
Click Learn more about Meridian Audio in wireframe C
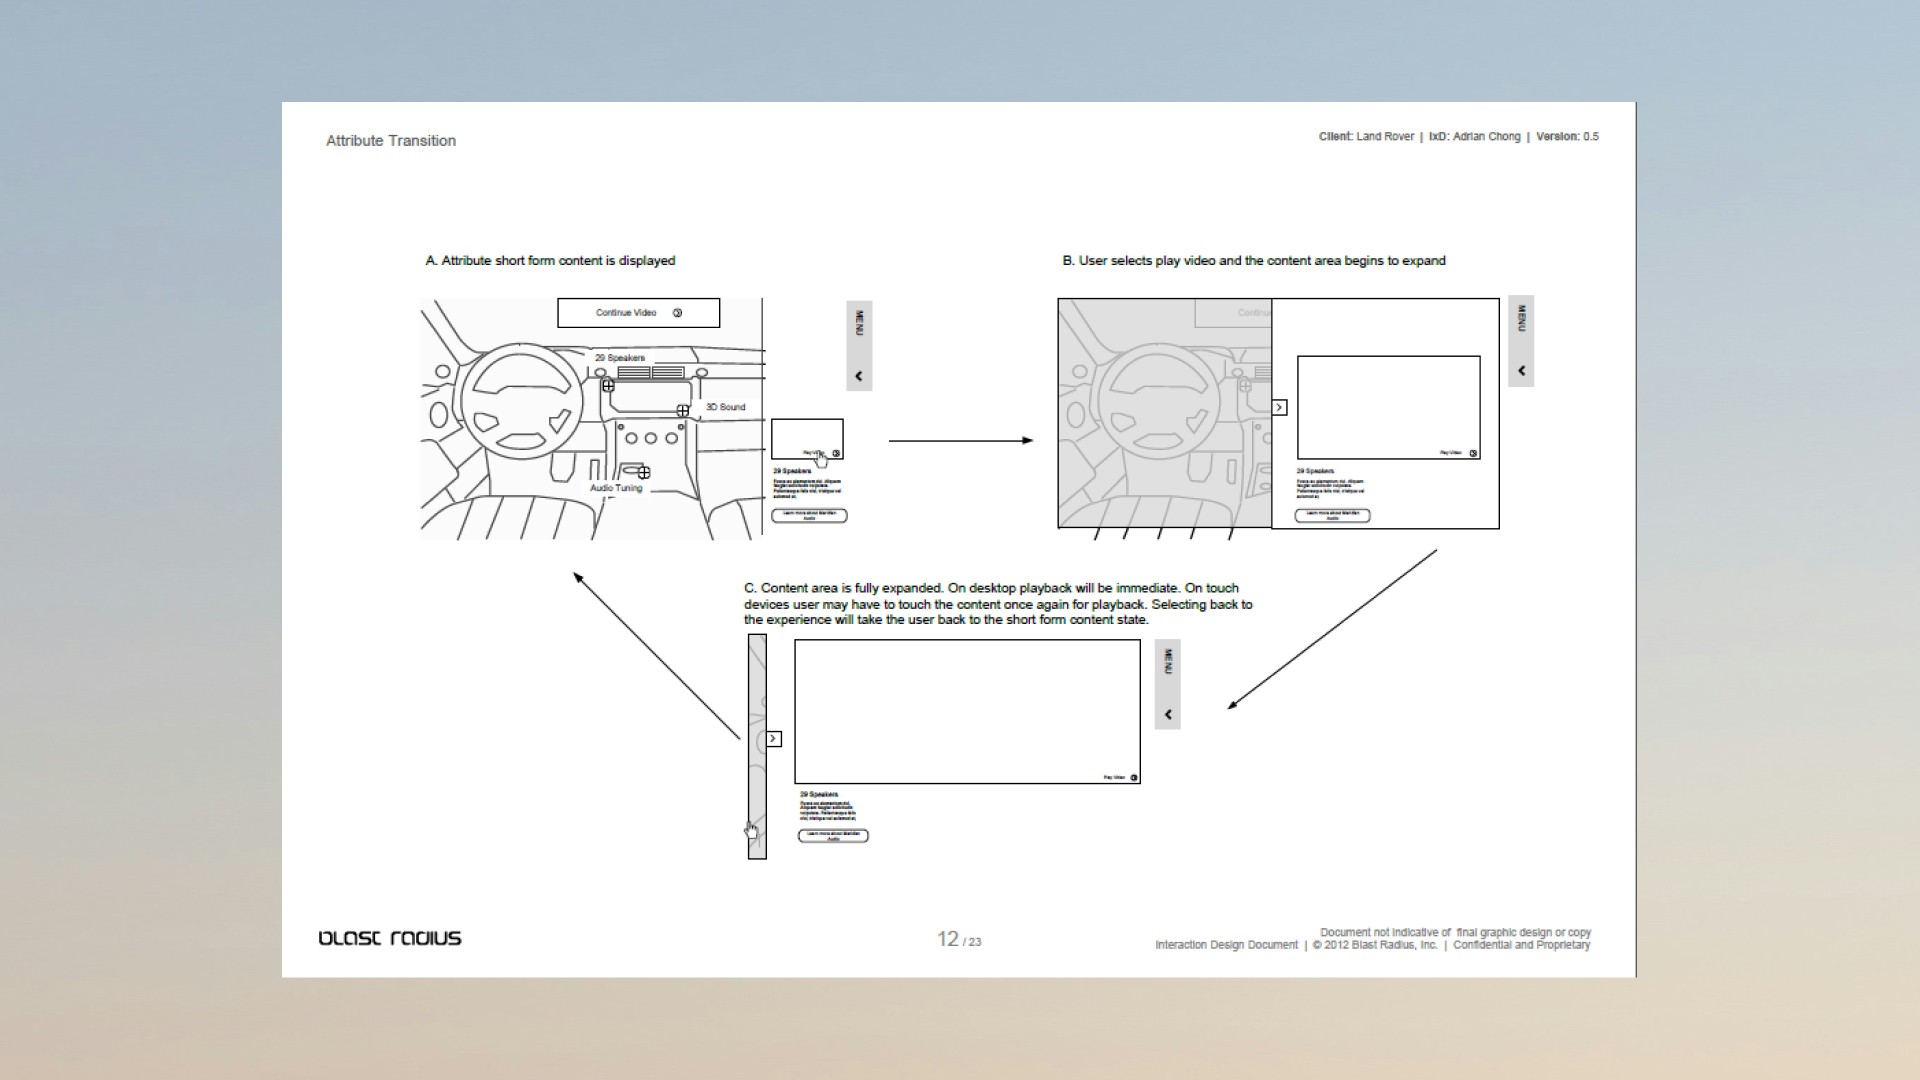833,836
